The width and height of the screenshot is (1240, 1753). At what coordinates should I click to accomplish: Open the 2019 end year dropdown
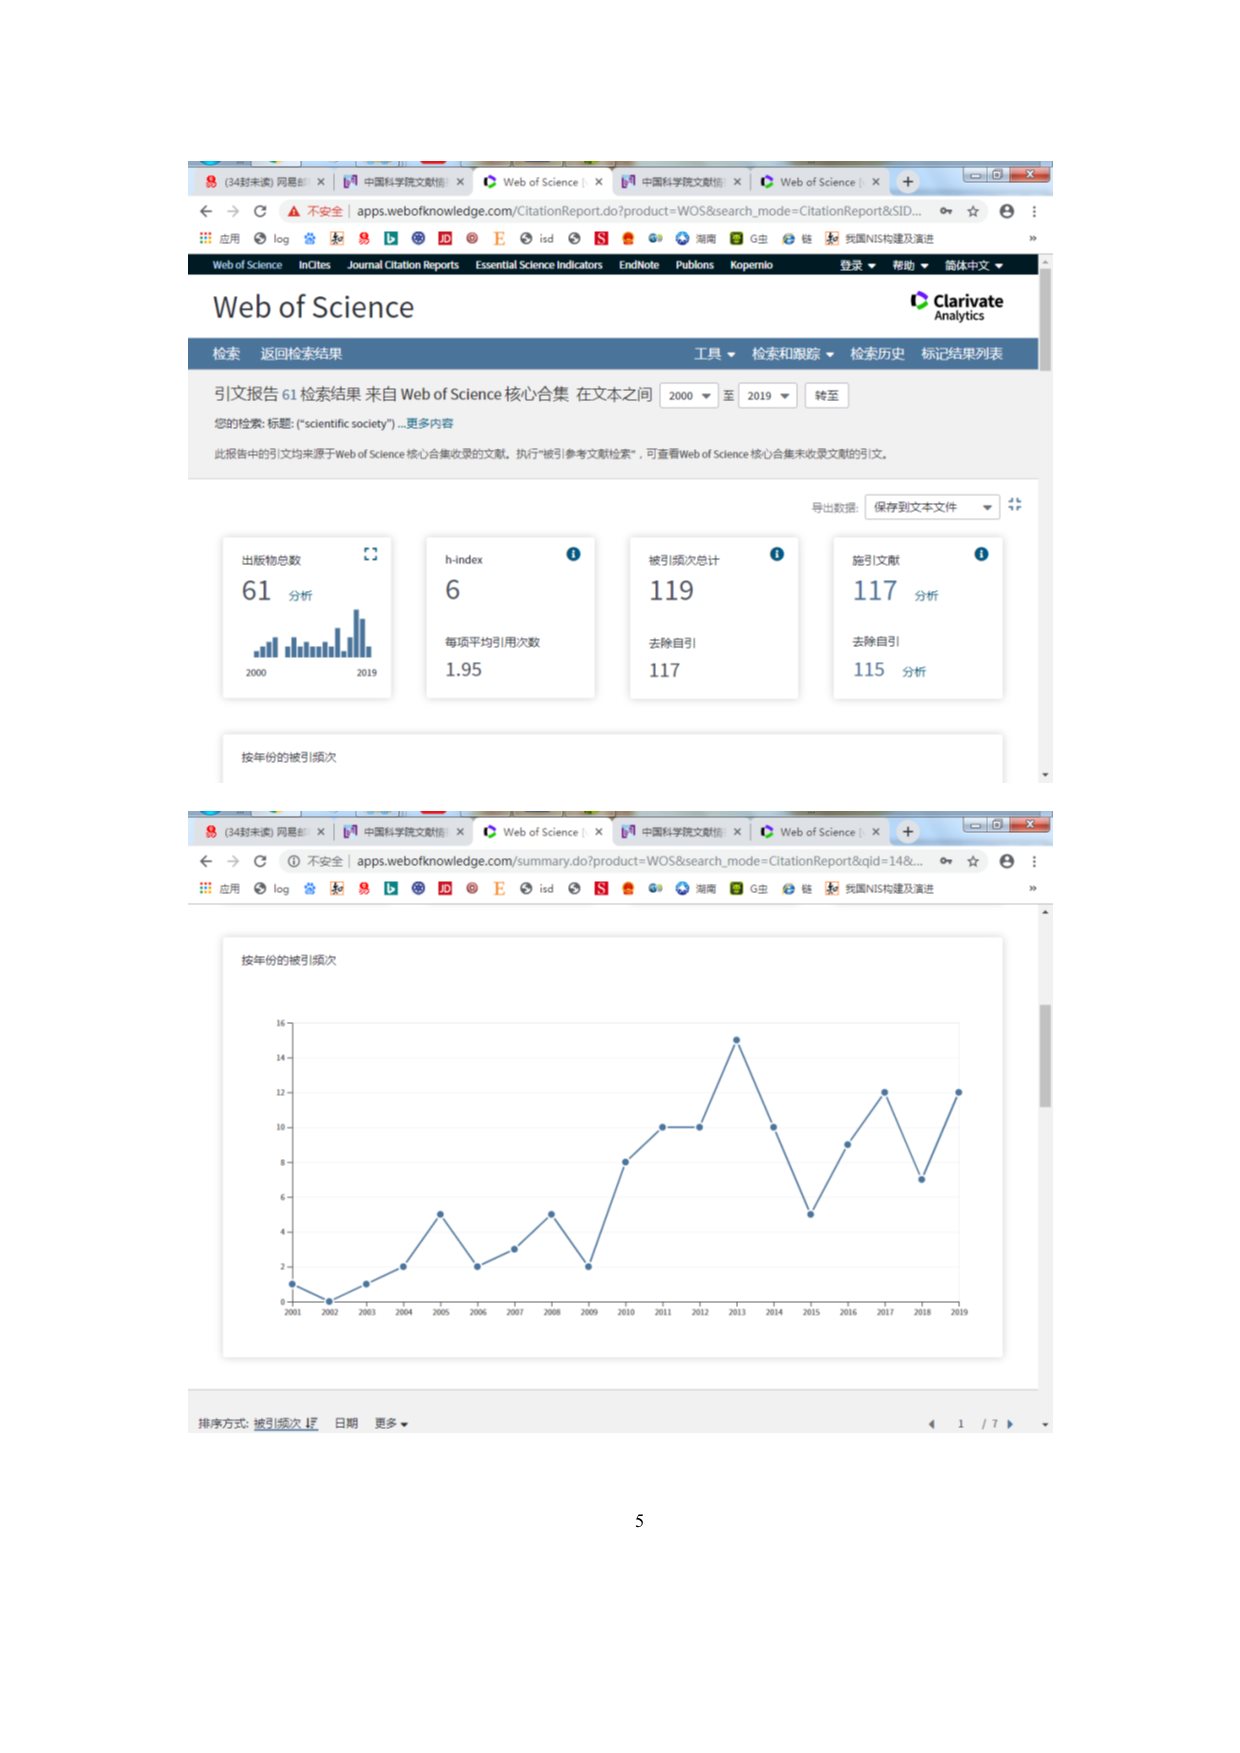[768, 396]
